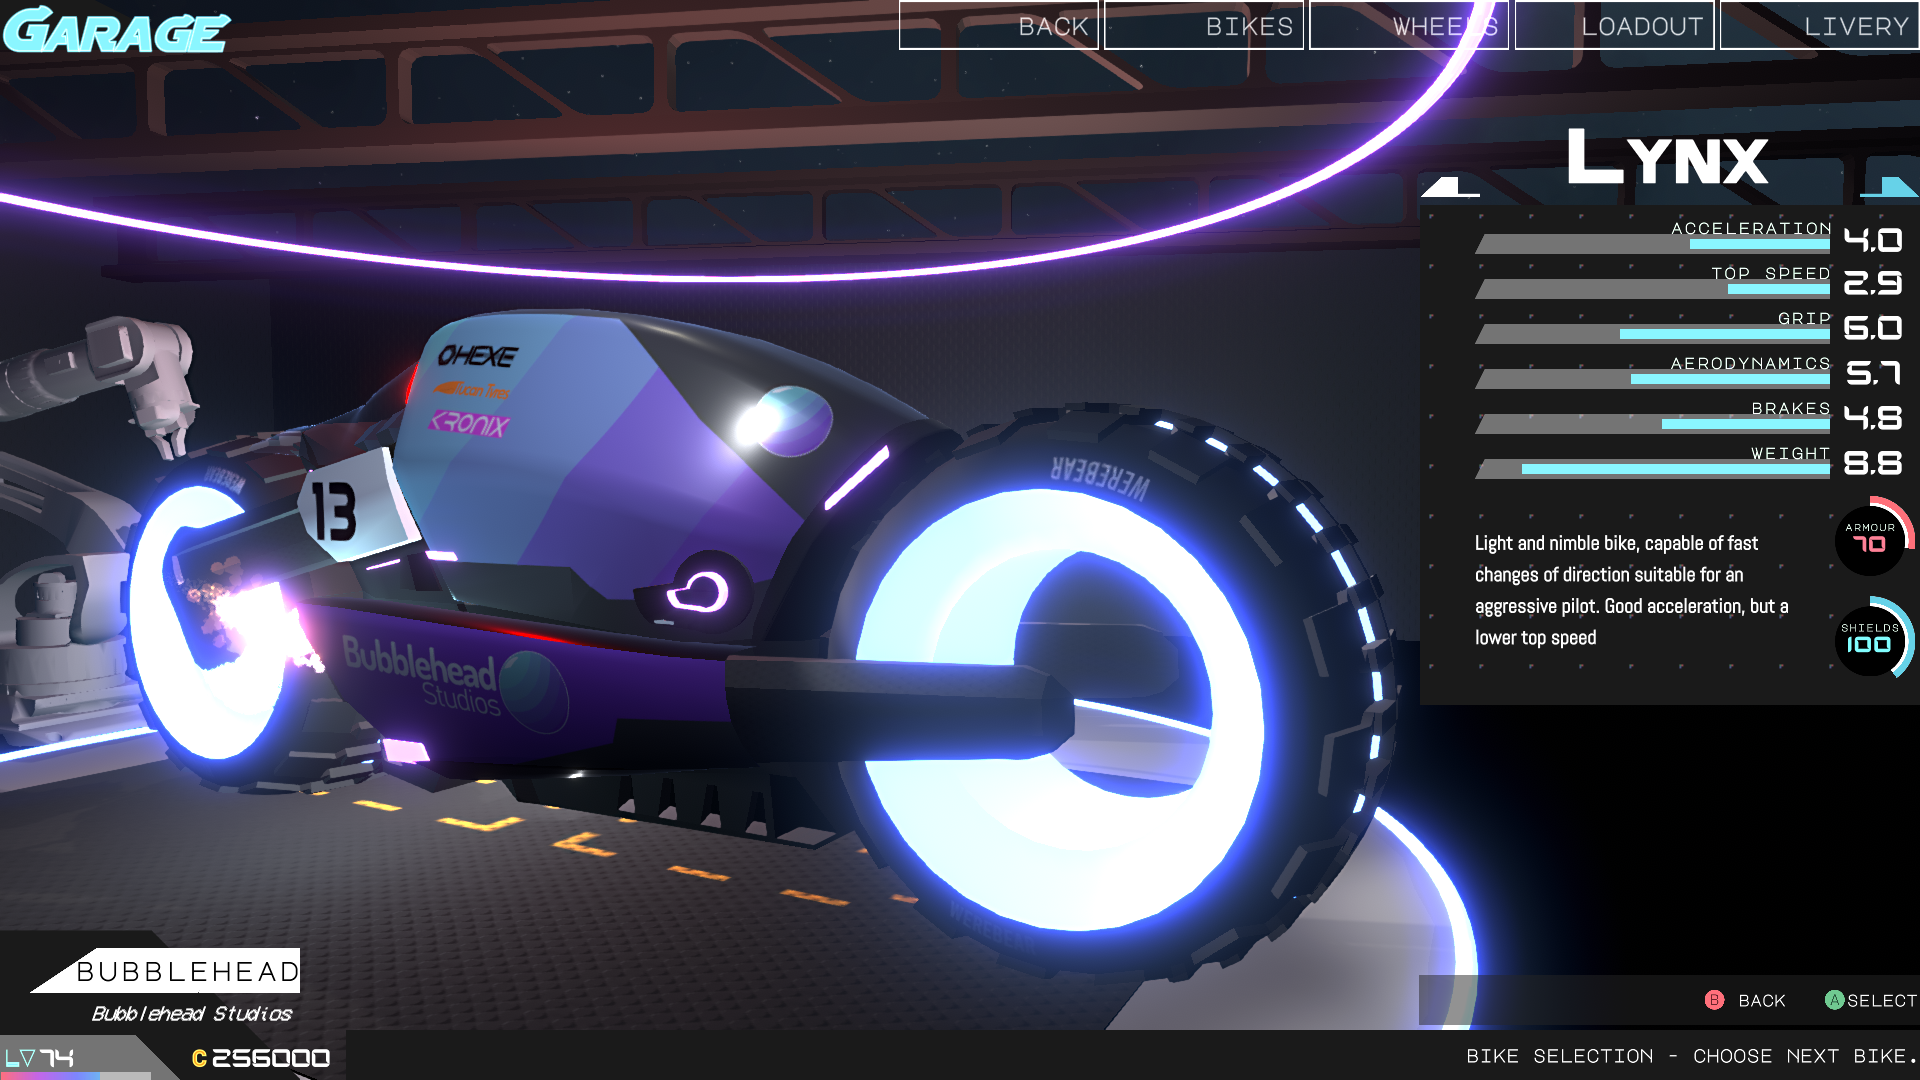
Task: Click the Garage logo title
Action: coord(116,30)
